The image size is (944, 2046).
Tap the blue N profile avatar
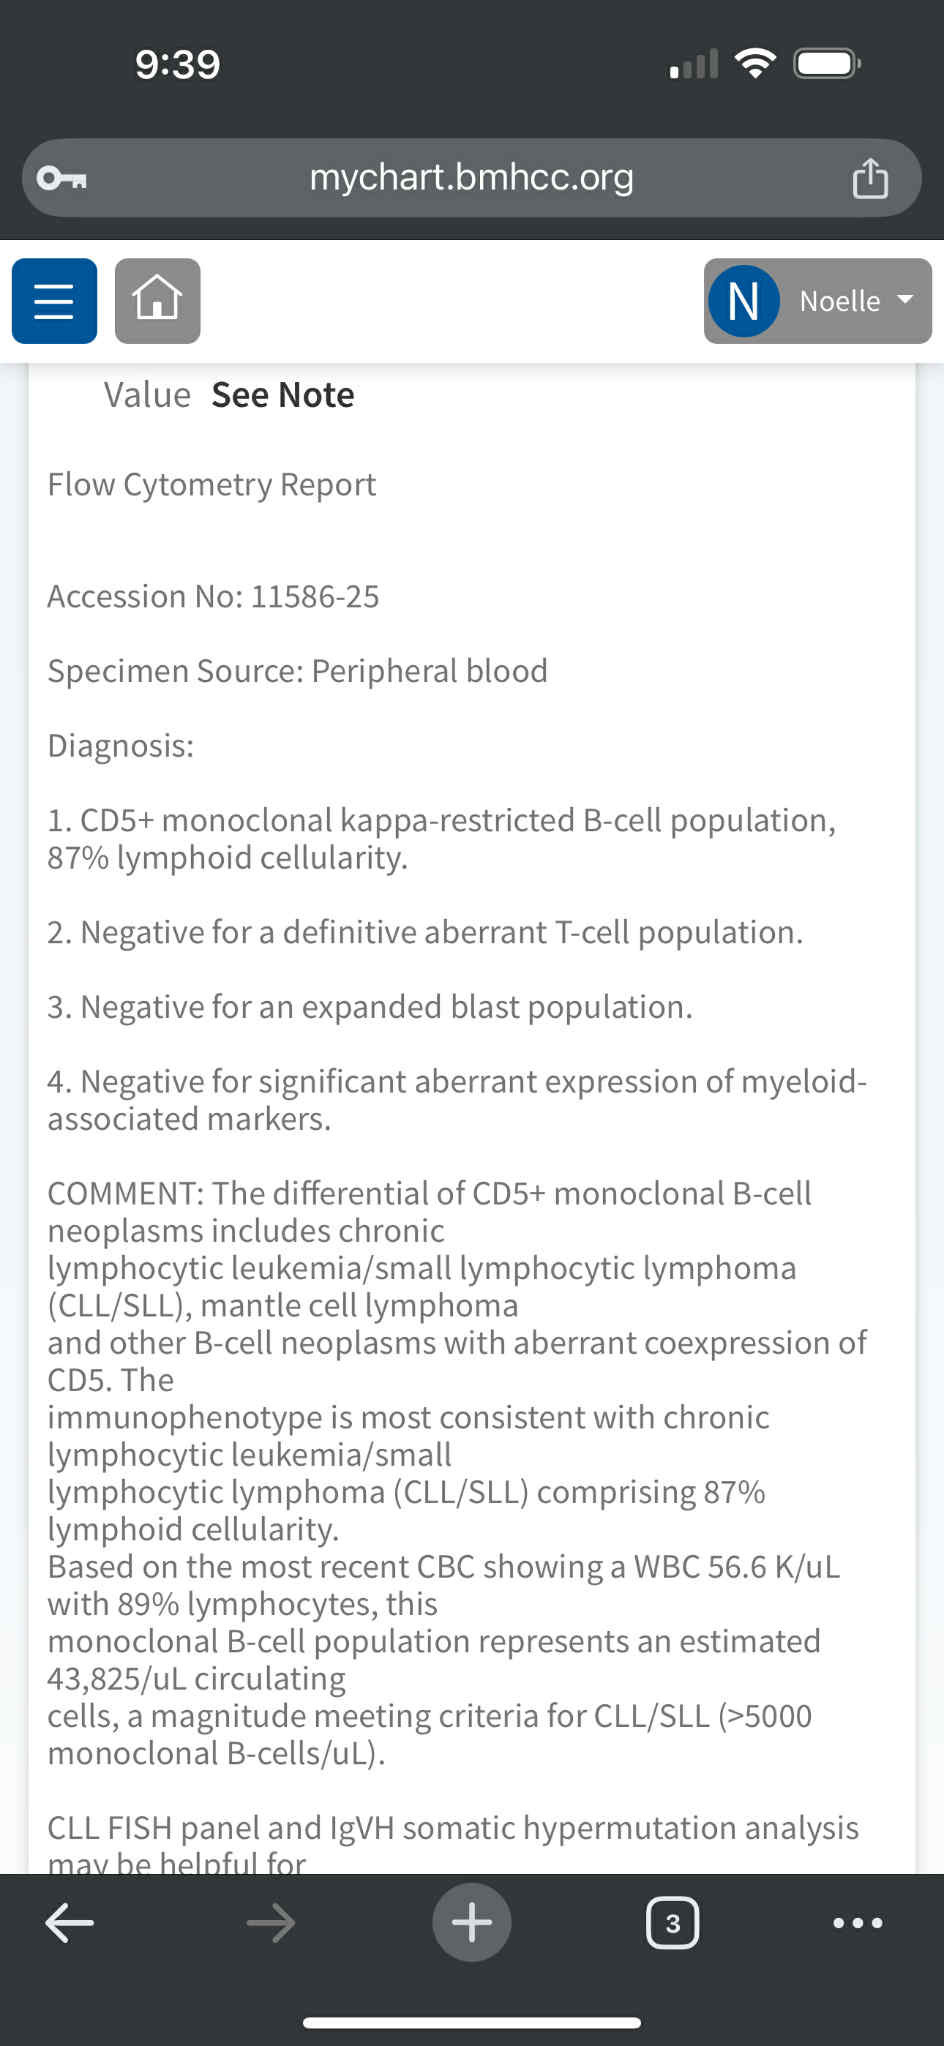click(743, 301)
